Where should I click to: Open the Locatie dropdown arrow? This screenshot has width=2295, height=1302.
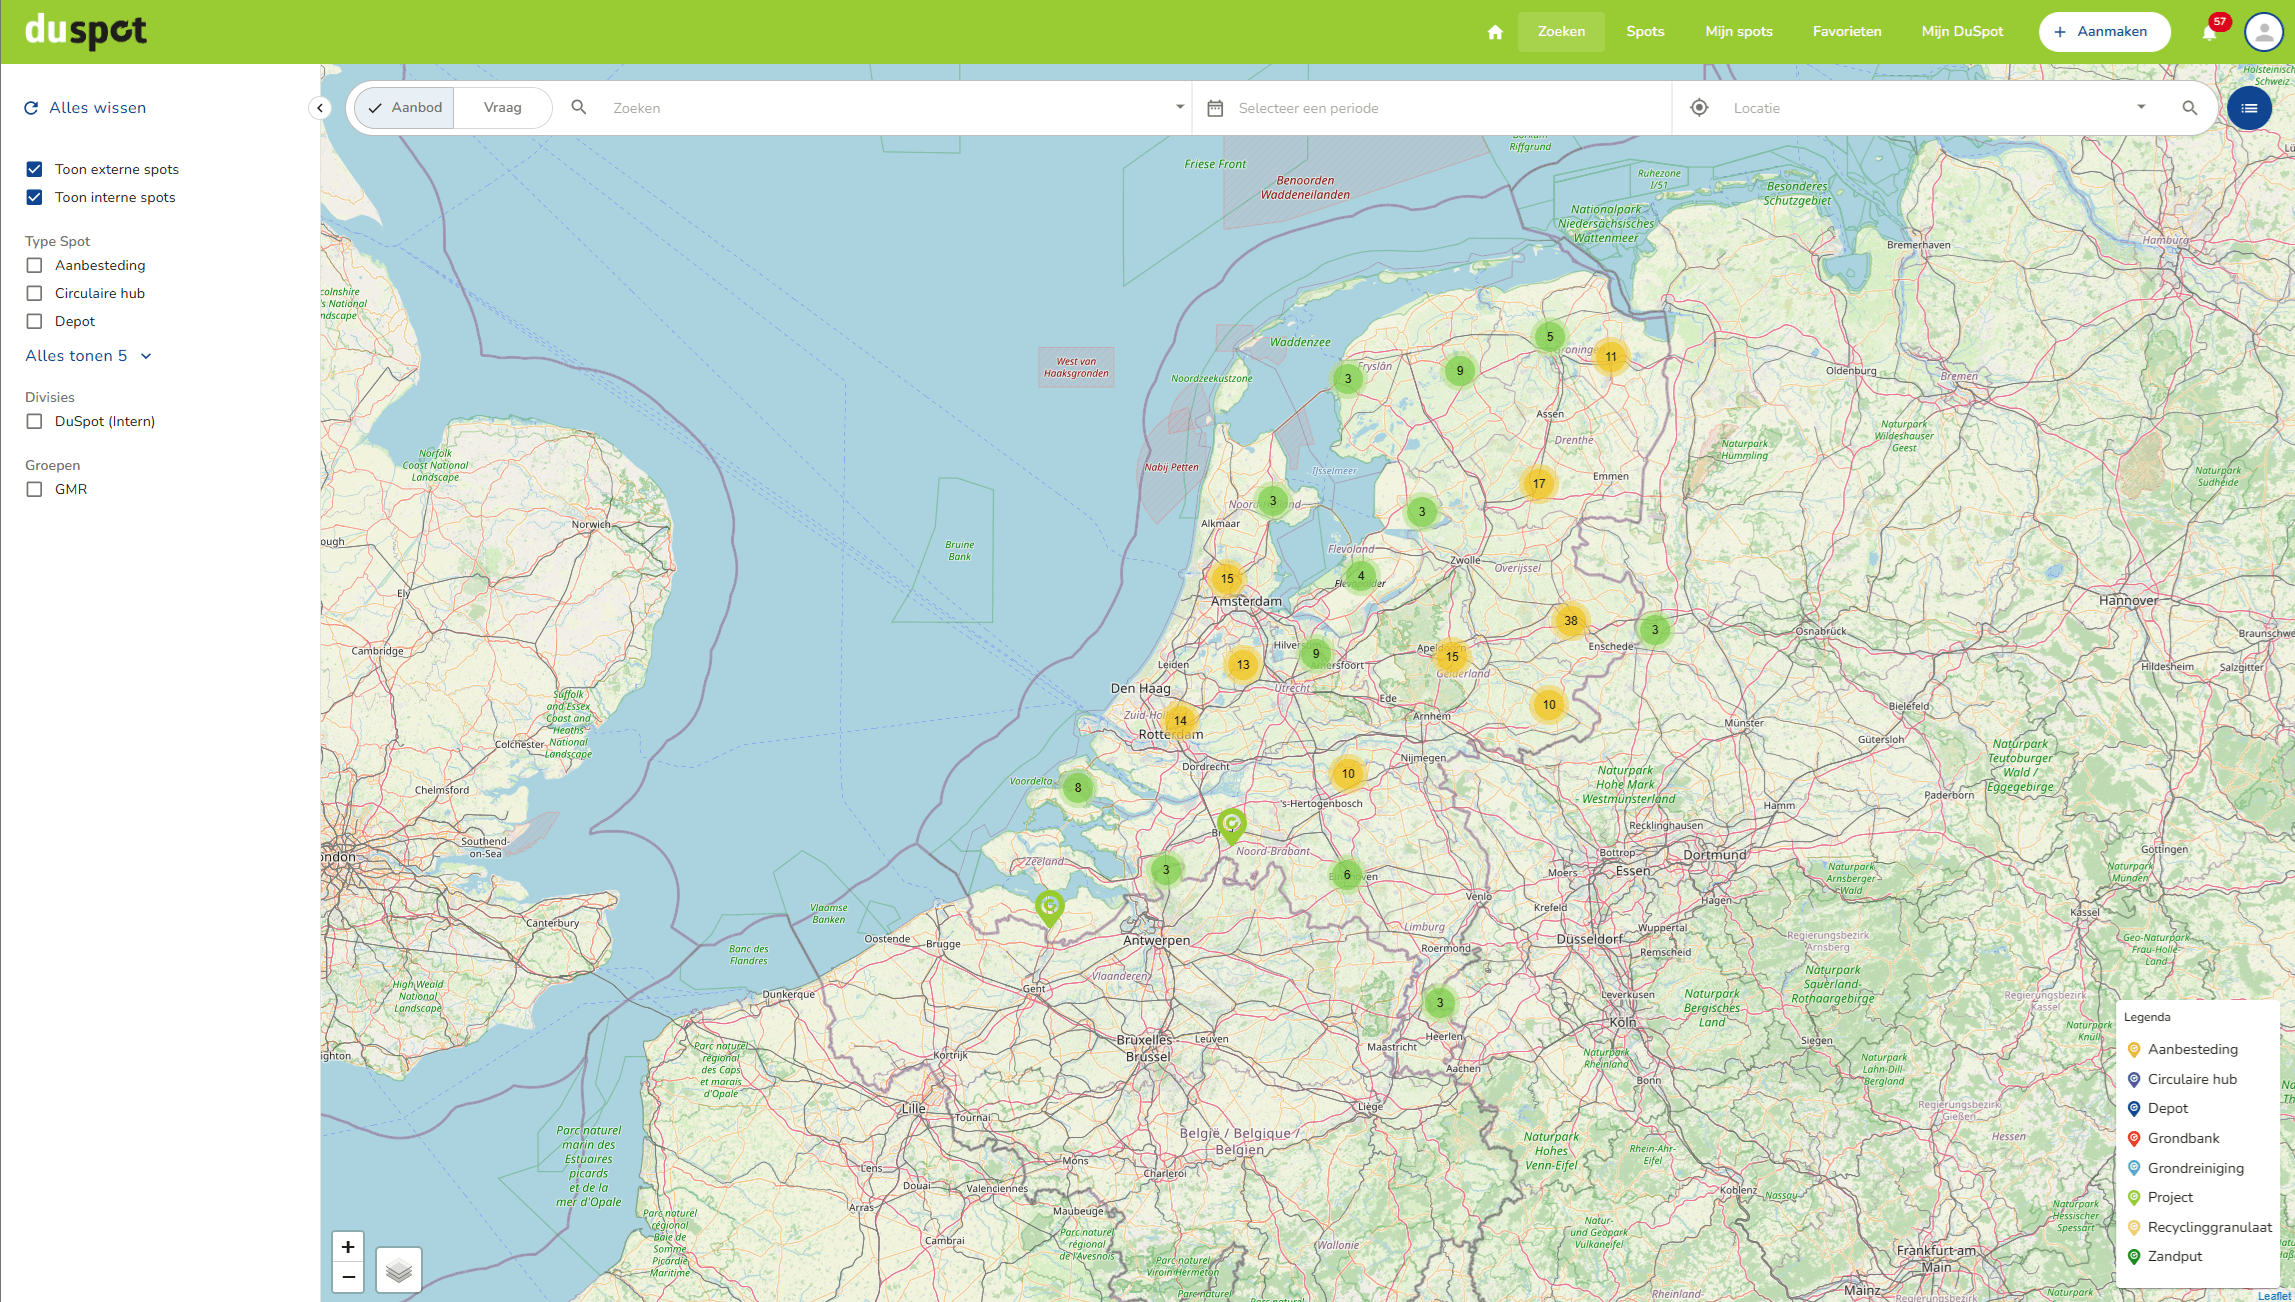[2141, 107]
